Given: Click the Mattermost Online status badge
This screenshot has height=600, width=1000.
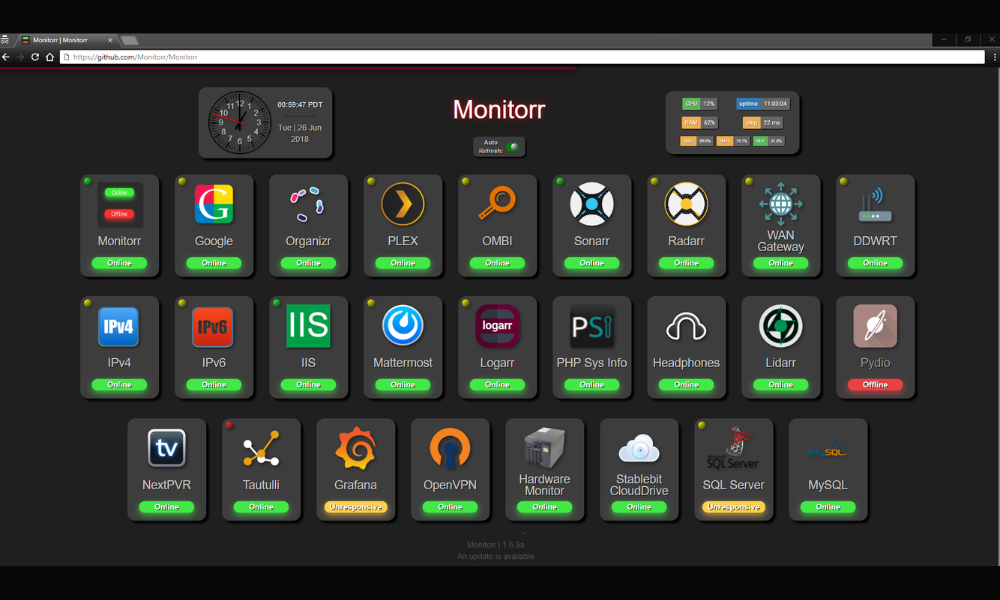Looking at the screenshot, I should pos(402,384).
